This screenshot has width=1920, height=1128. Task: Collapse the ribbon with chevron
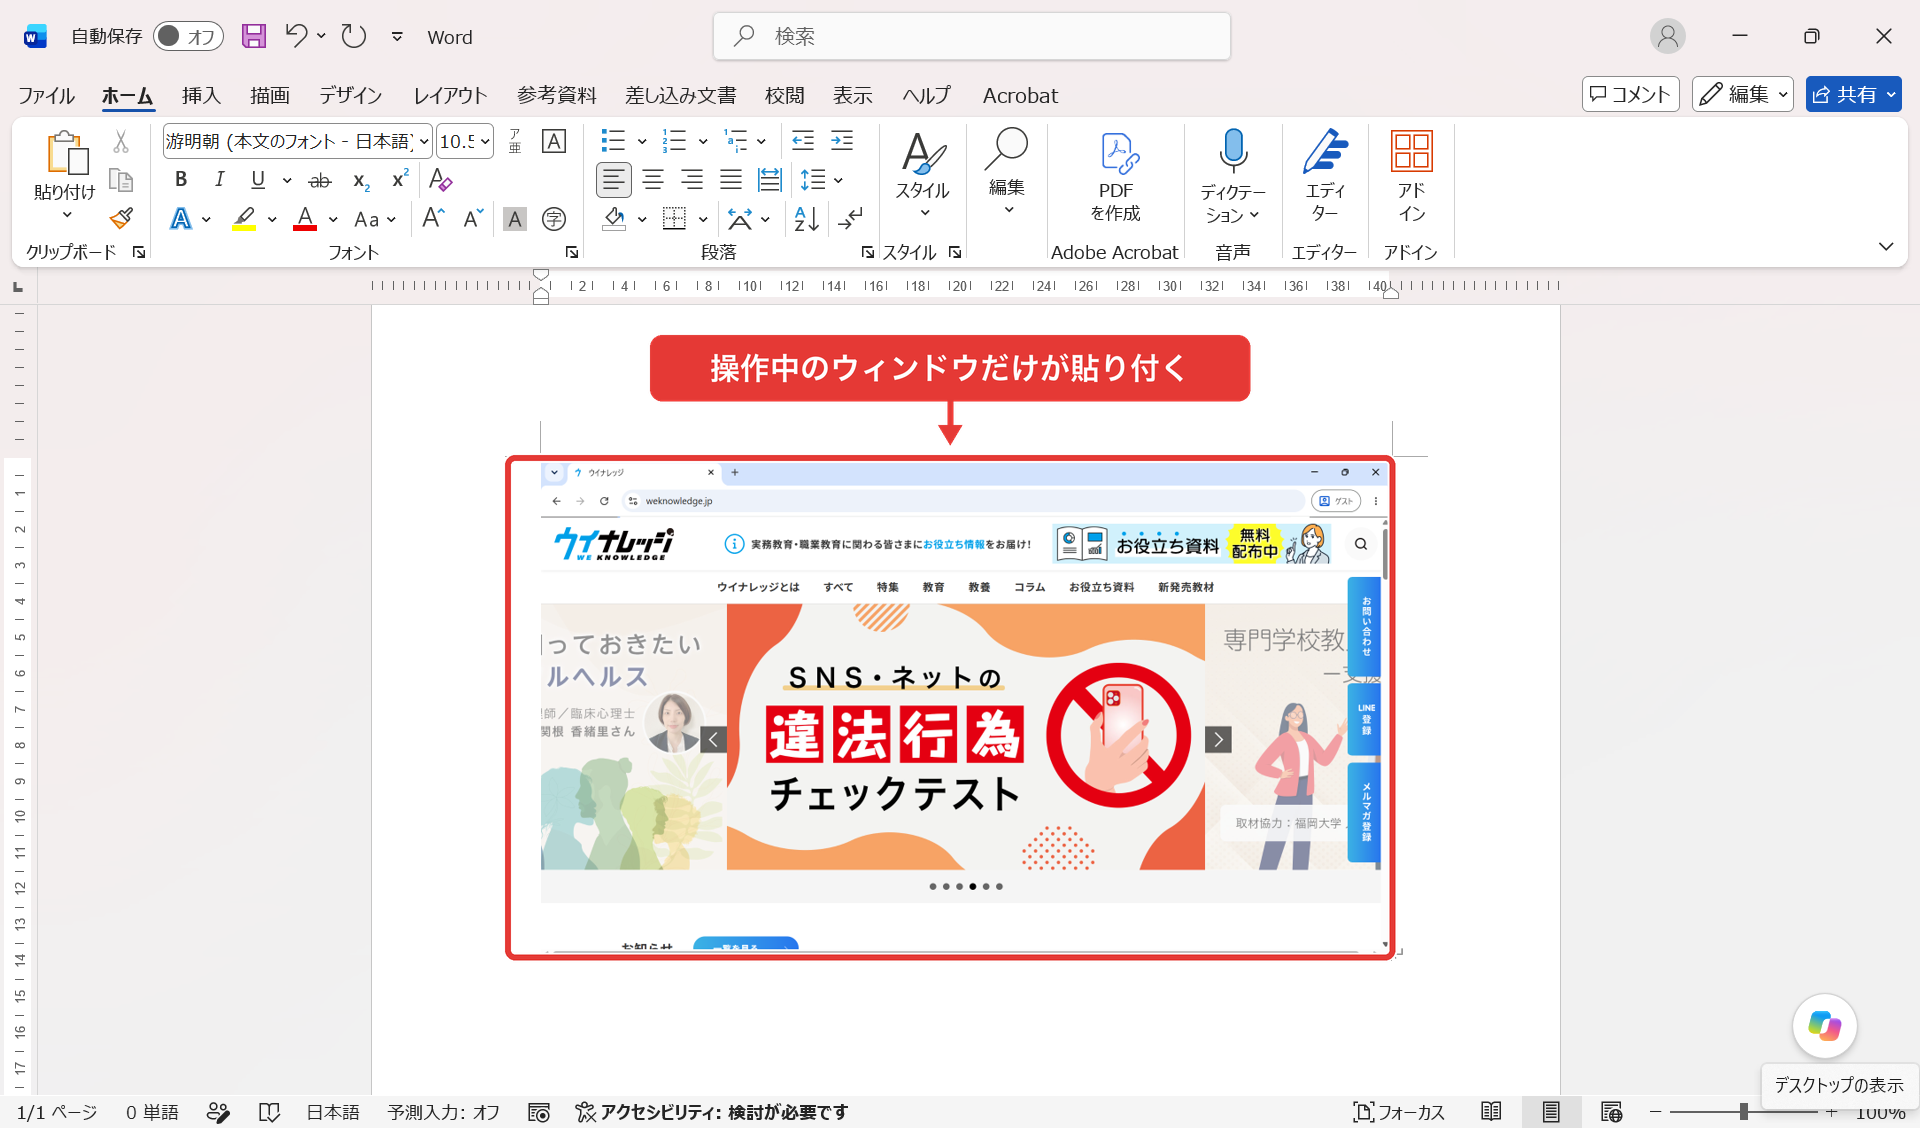(x=1885, y=246)
